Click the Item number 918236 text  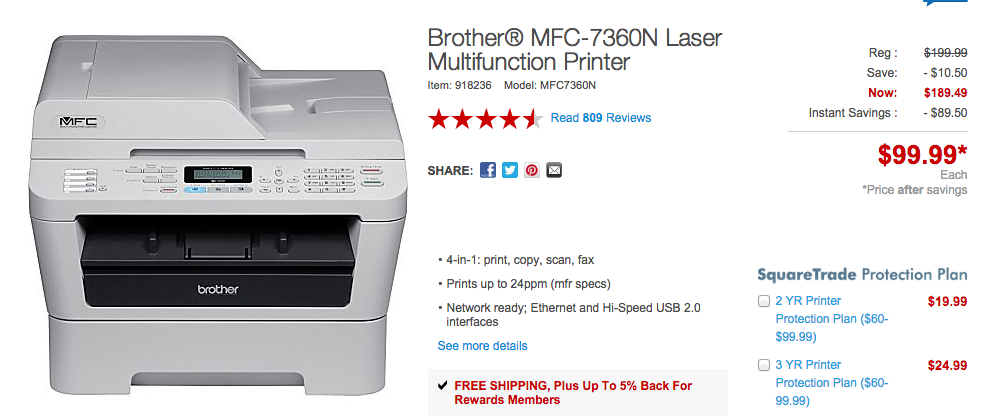click(x=460, y=85)
